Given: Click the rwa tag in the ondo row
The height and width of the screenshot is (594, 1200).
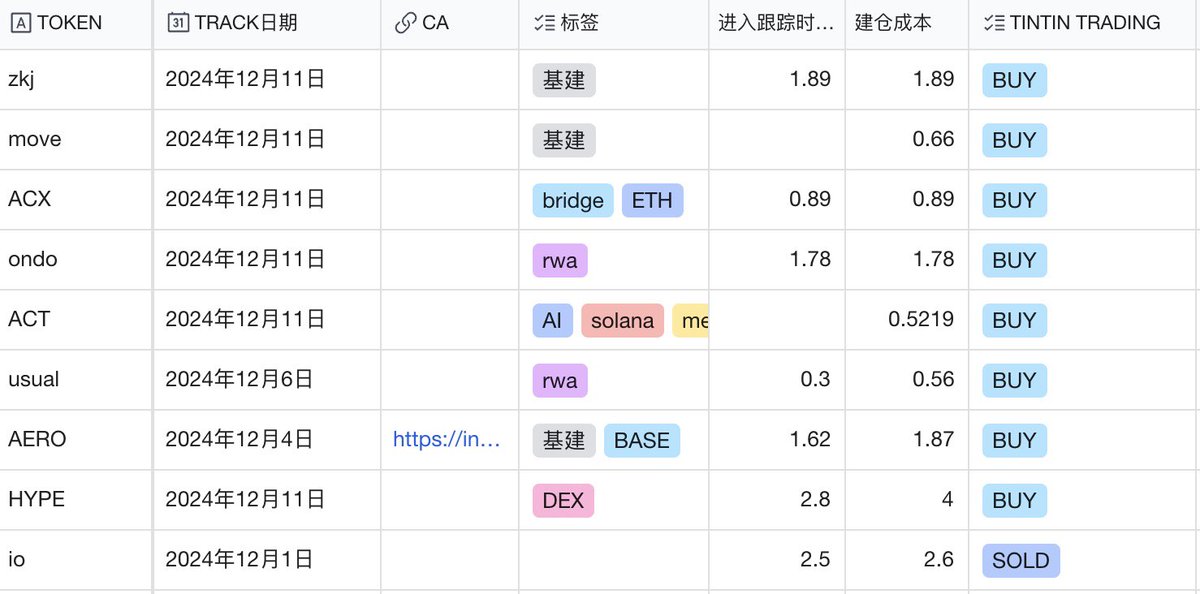Looking at the screenshot, I should pyautogui.click(x=560, y=261).
